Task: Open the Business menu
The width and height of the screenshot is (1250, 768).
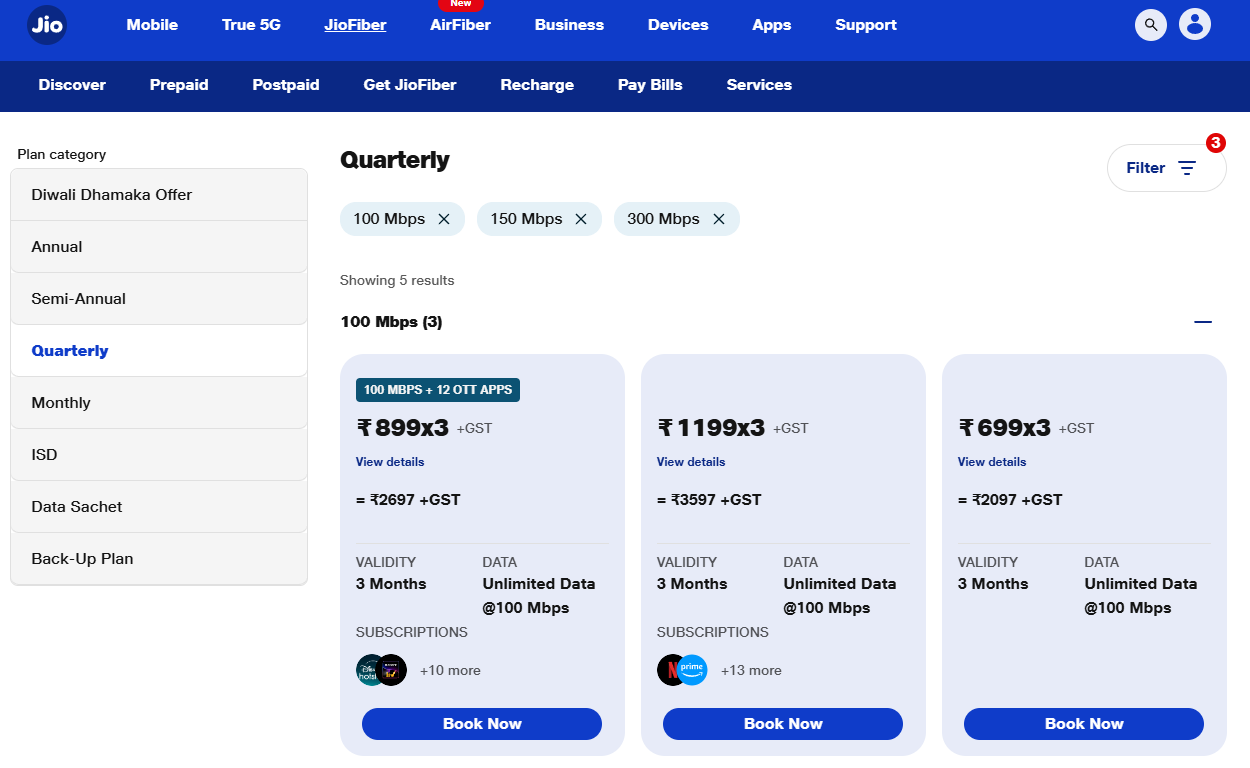Action: coord(569,25)
